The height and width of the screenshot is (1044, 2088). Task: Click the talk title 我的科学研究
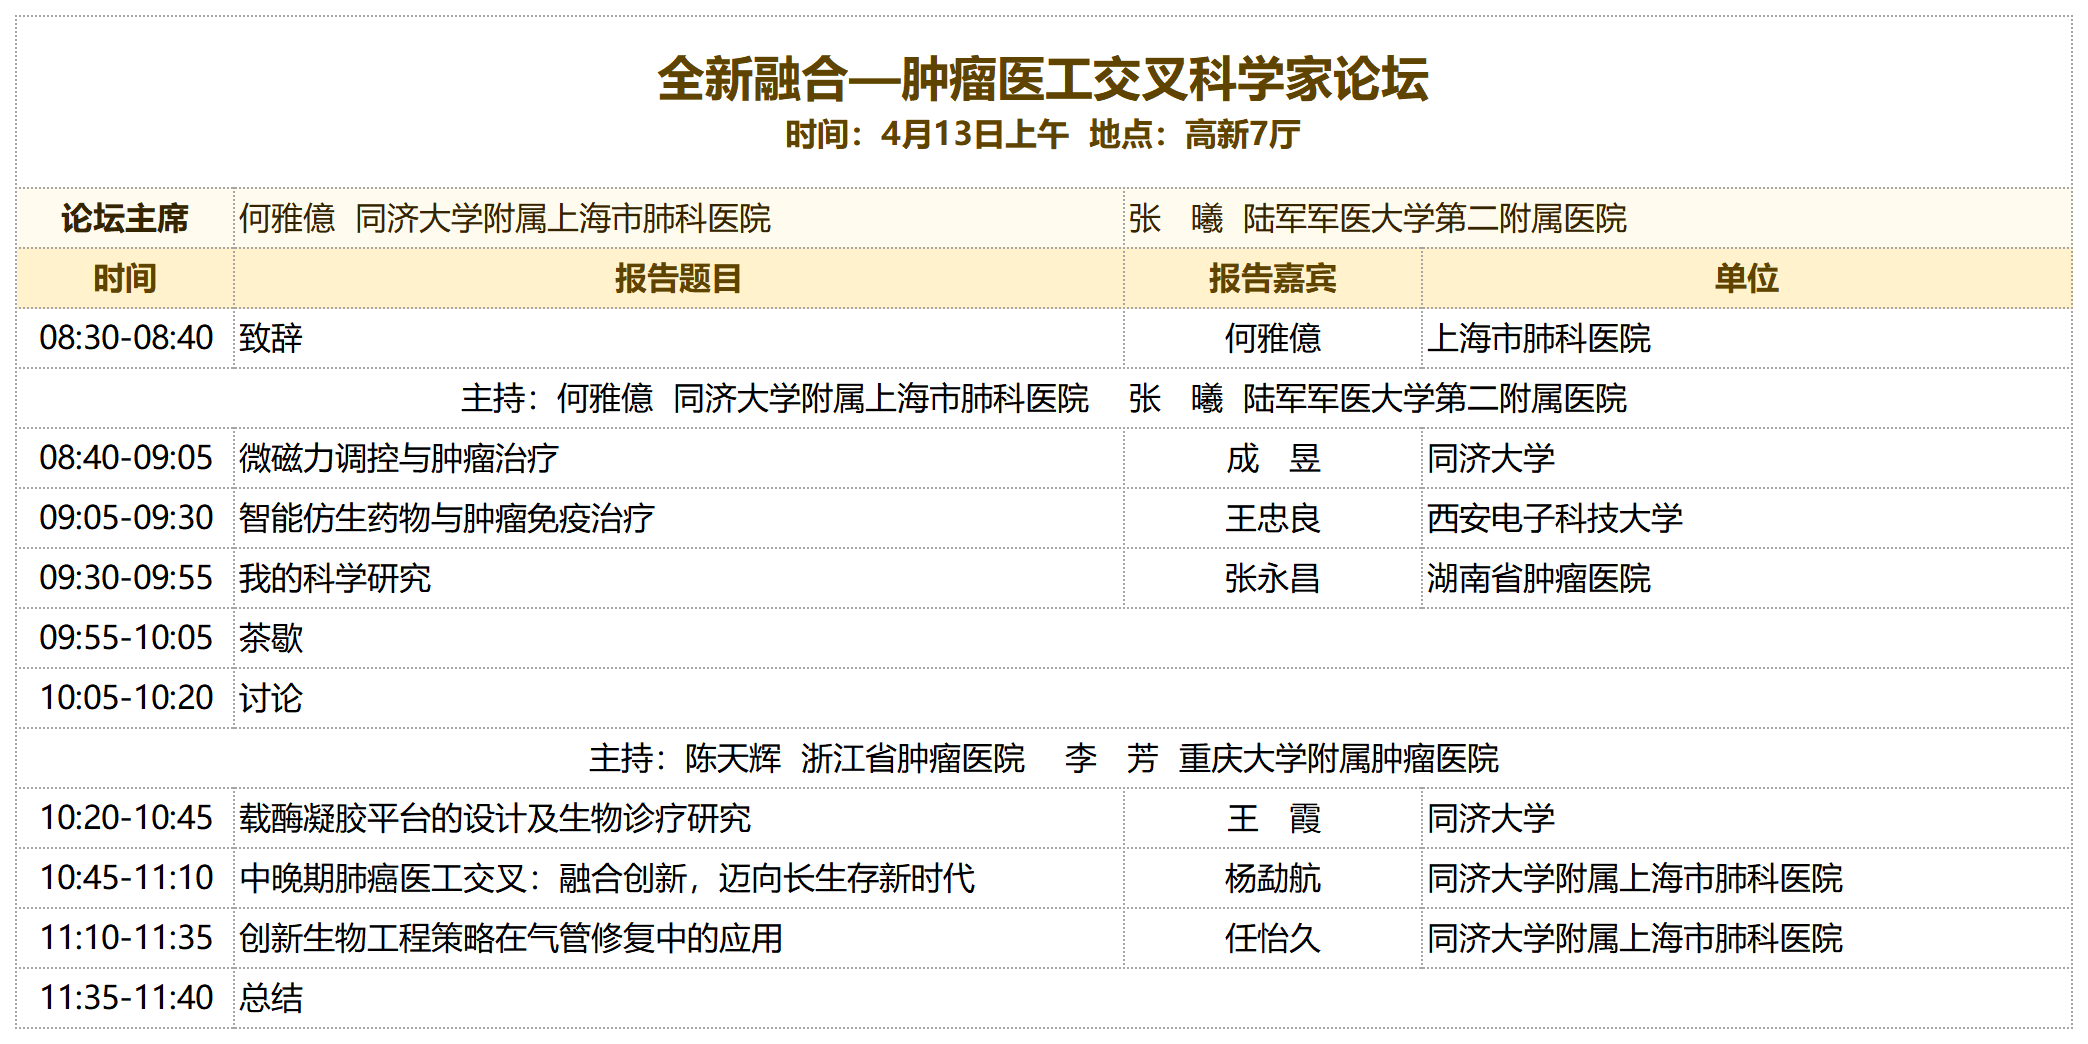(x=335, y=578)
